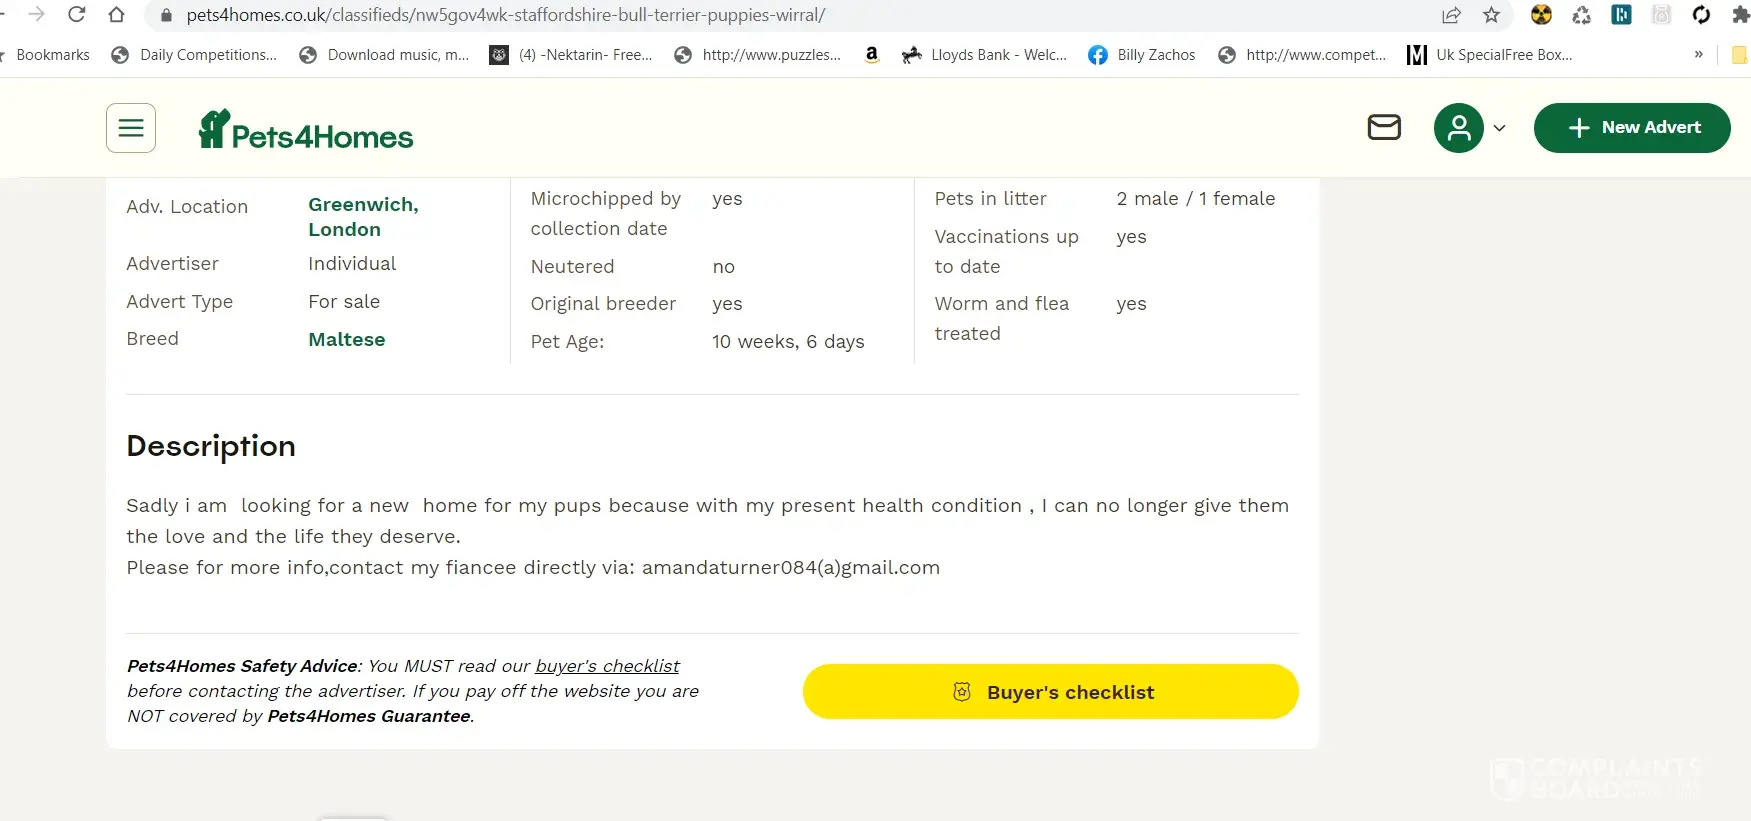Click the user account avatar icon
1751x821 pixels.
pyautogui.click(x=1458, y=128)
